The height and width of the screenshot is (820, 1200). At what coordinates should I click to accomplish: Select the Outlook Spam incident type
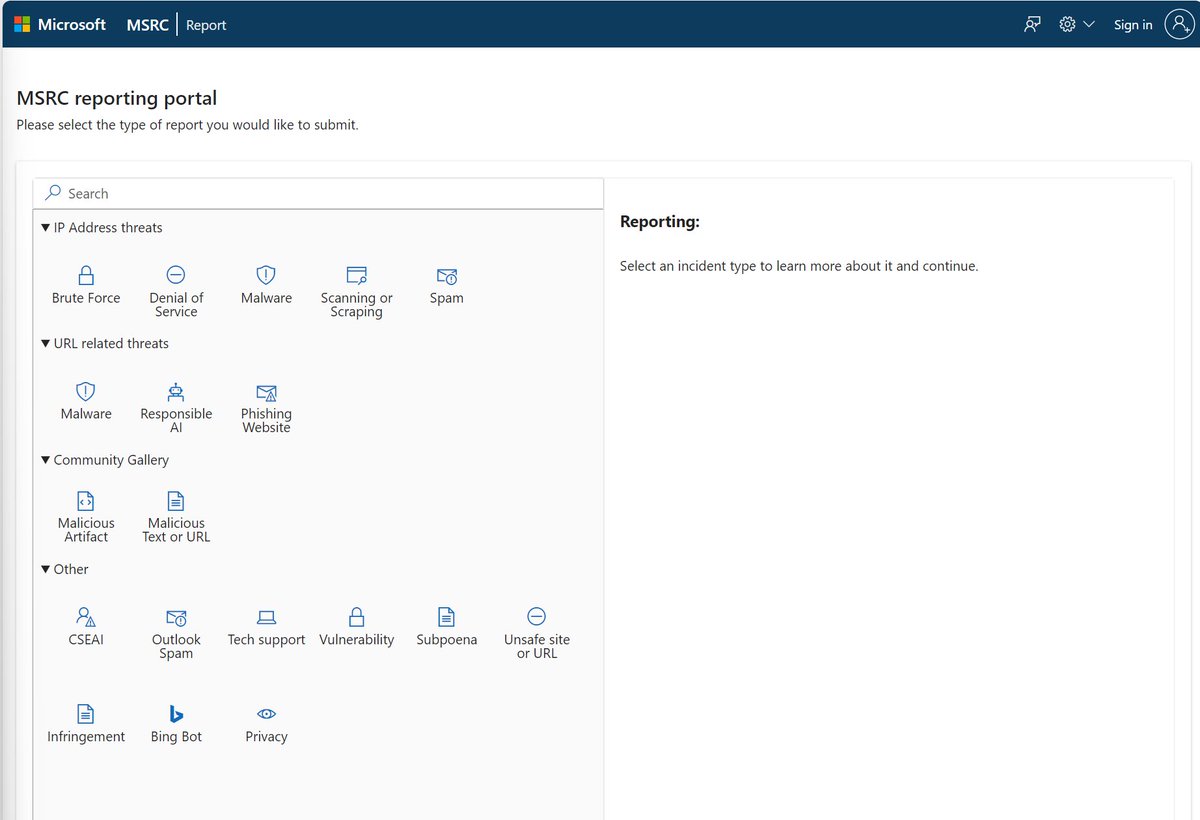click(x=176, y=633)
